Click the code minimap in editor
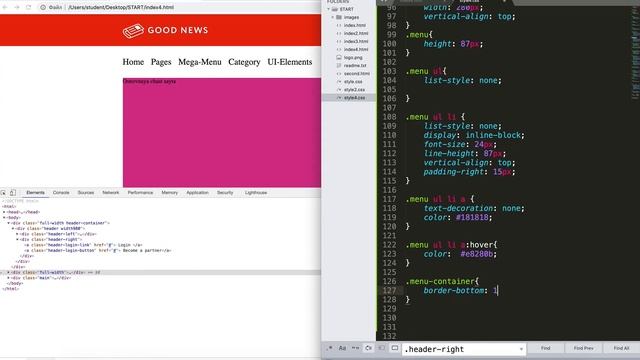This screenshot has height=360, width=640. [x=635, y=52]
